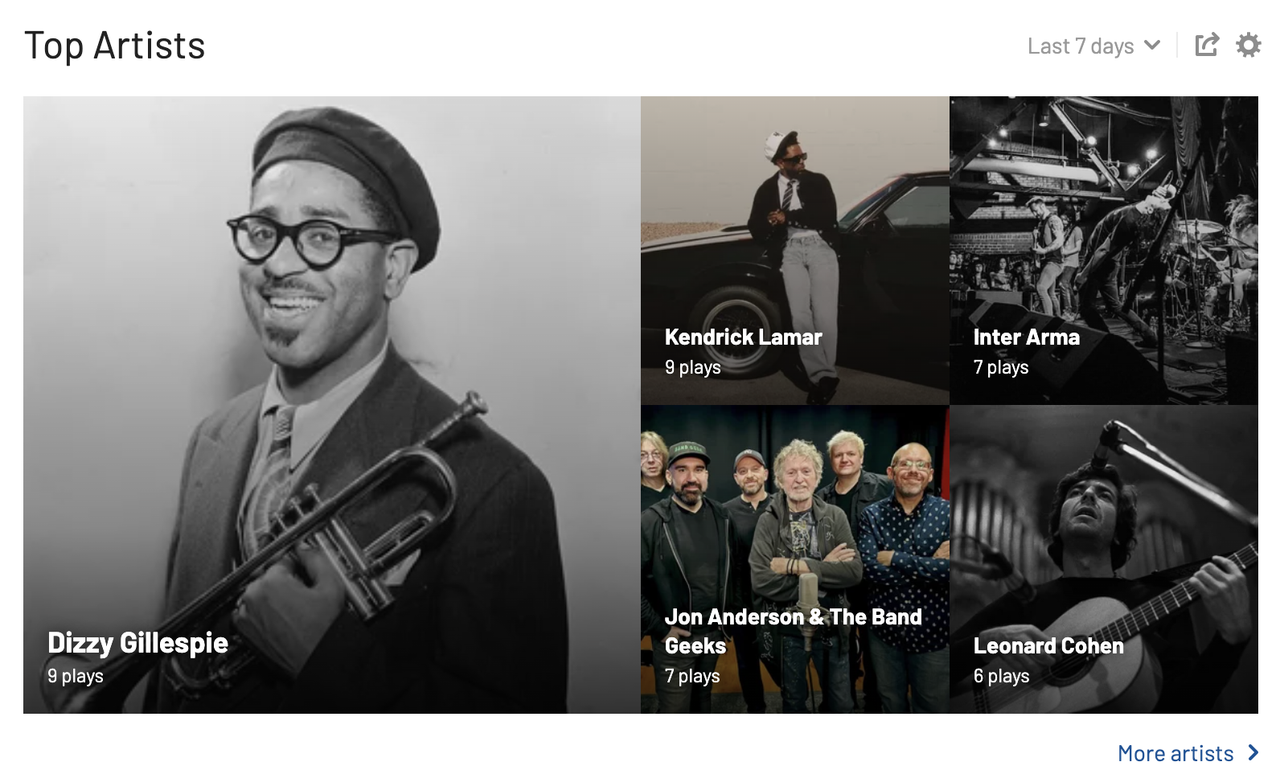Open Jon Anderson & The Band Geeks link
Screen dimensions: 1280x773
coord(793,631)
